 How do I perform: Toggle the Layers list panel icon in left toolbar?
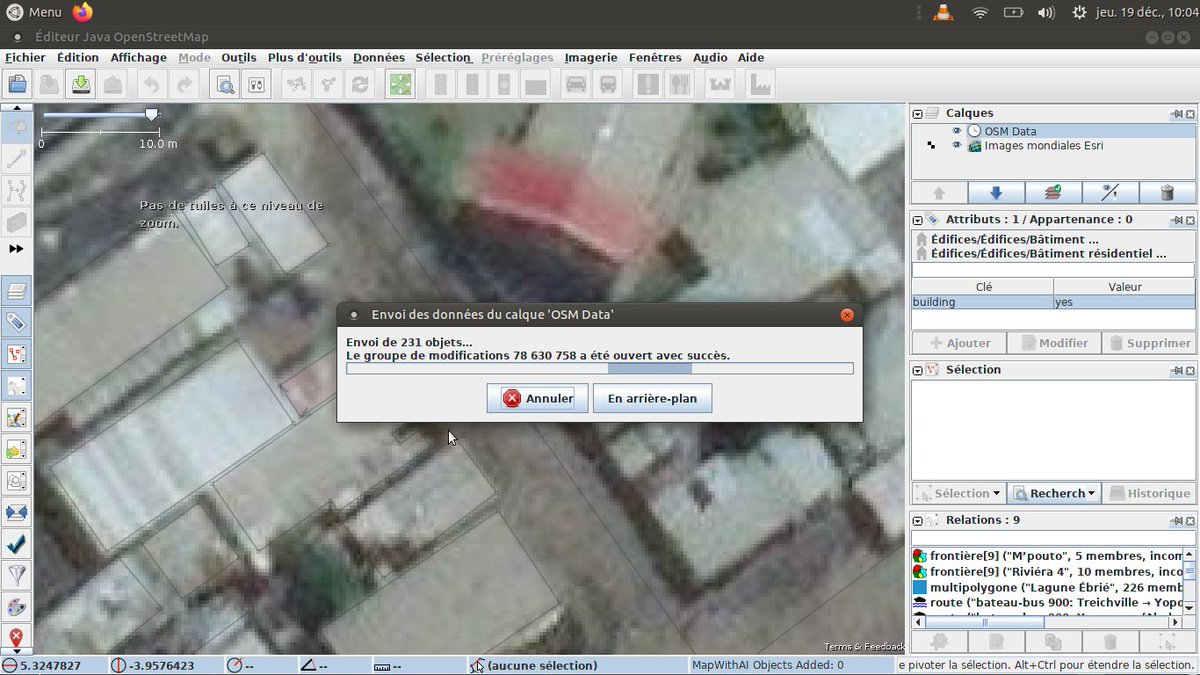coord(16,291)
